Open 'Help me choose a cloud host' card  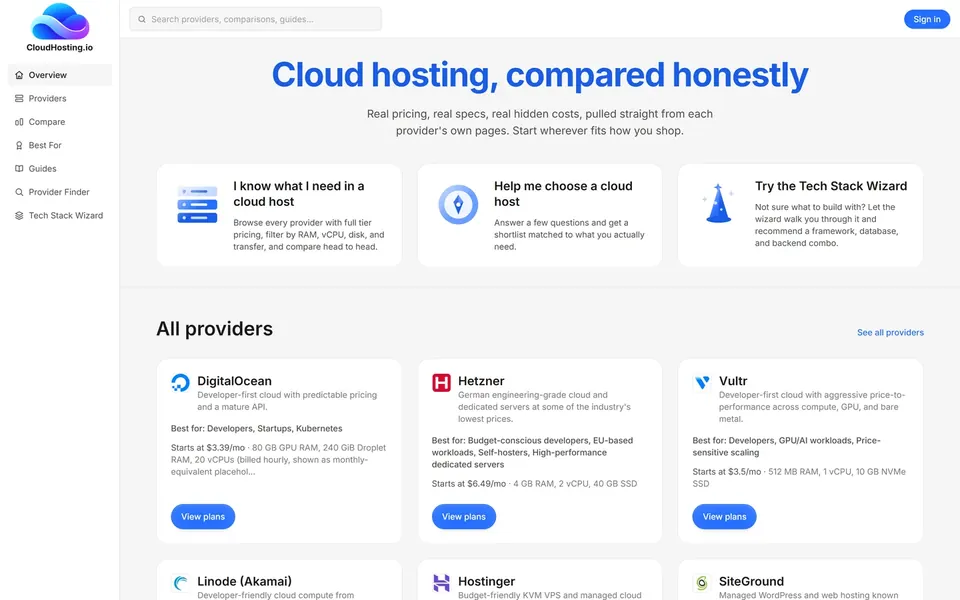[x=539, y=215]
